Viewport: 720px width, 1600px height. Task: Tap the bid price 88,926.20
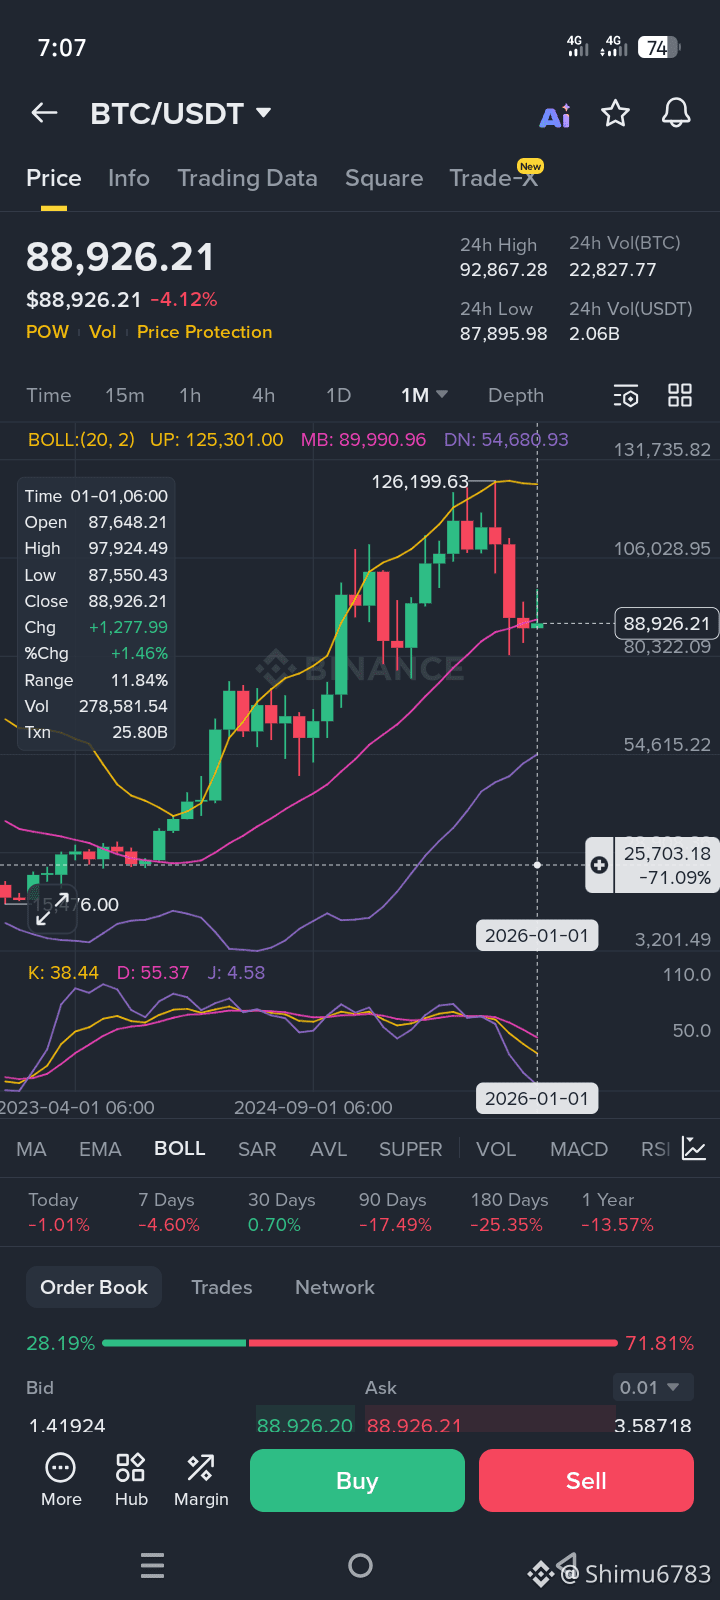click(x=305, y=1426)
